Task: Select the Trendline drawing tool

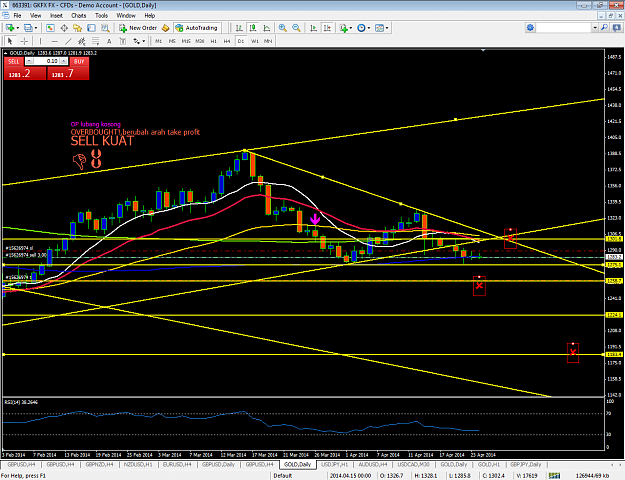Action: pyautogui.click(x=68, y=41)
